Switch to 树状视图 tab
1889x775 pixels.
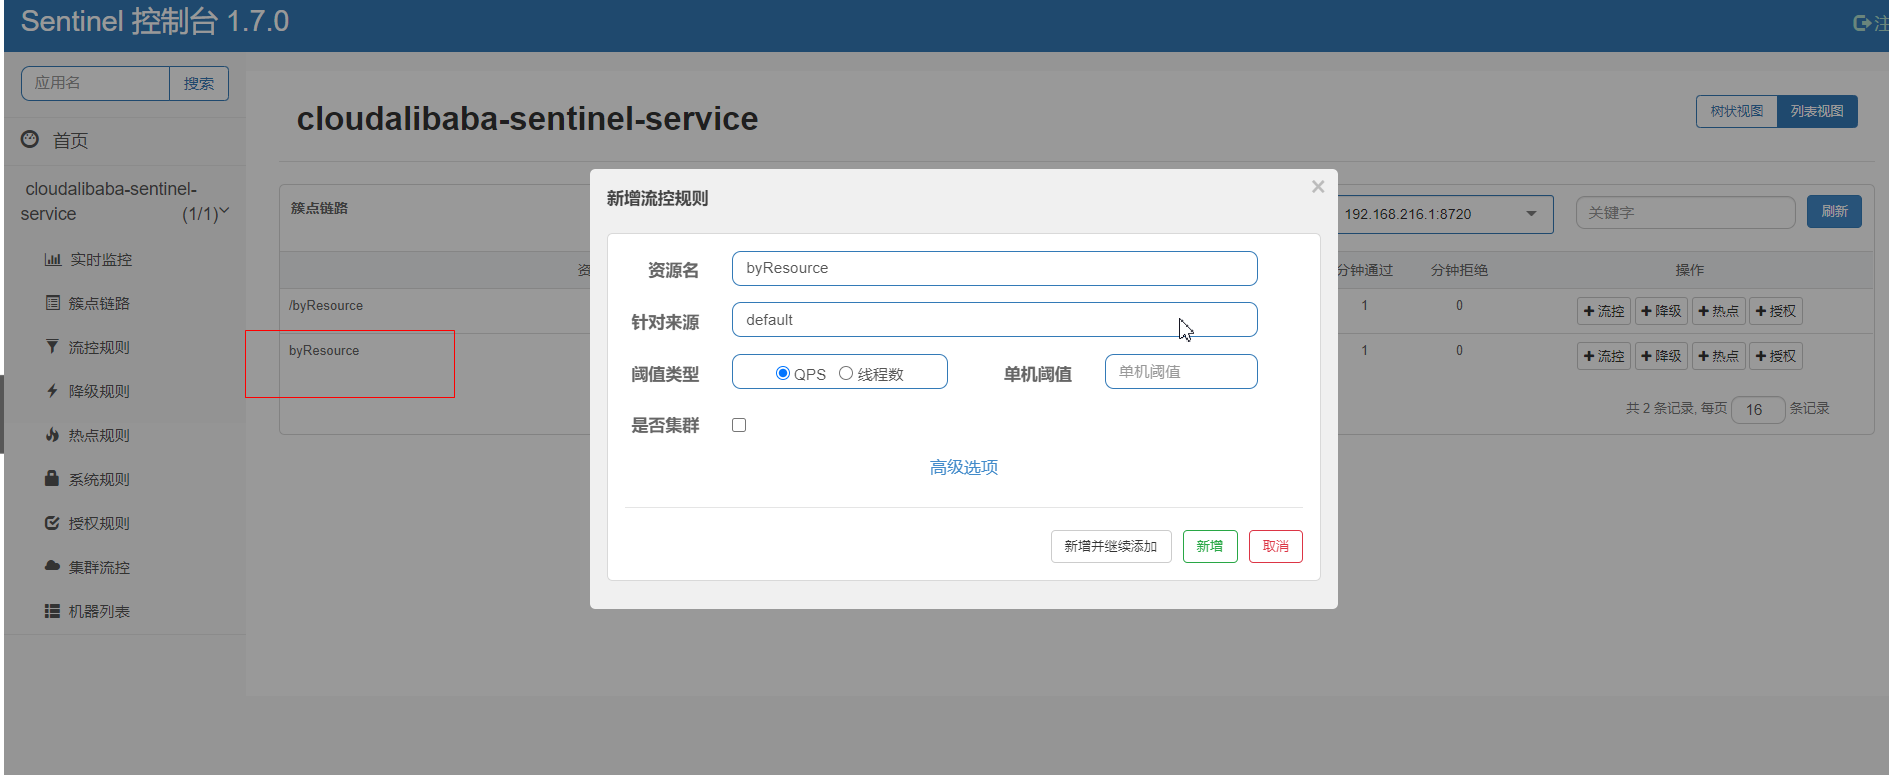[x=1737, y=111]
